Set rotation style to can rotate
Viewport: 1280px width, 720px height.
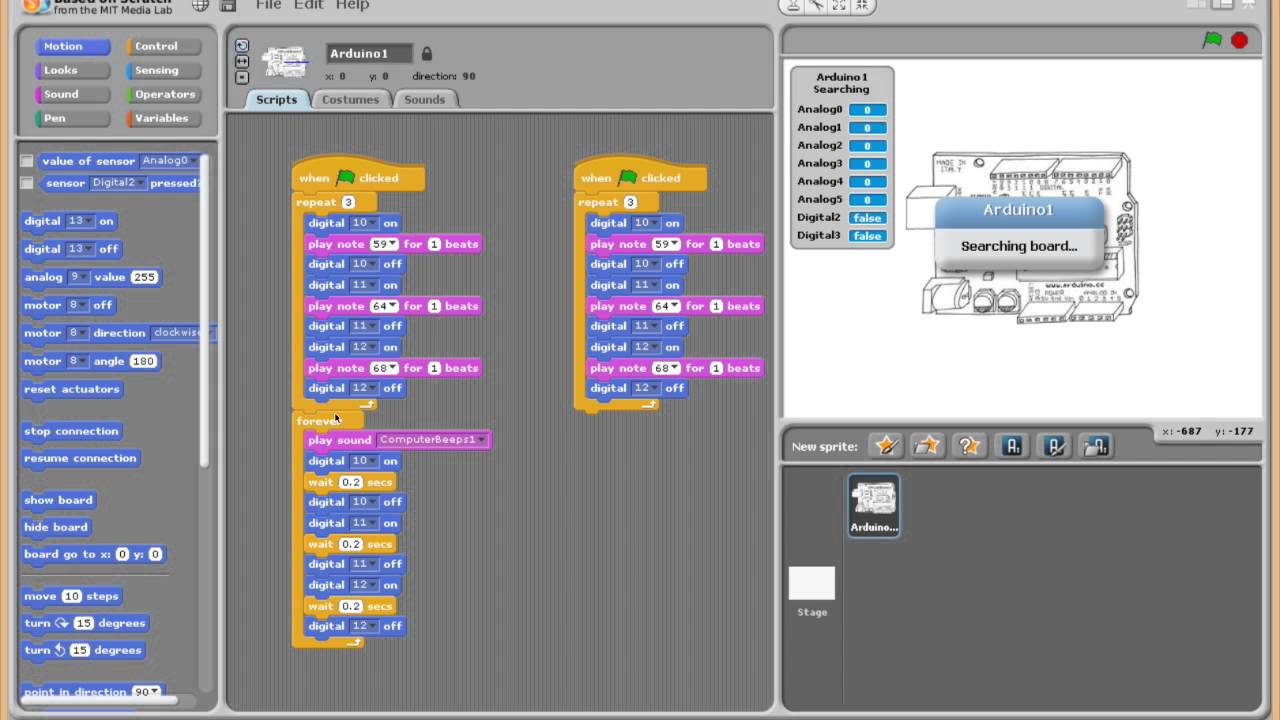click(241, 46)
